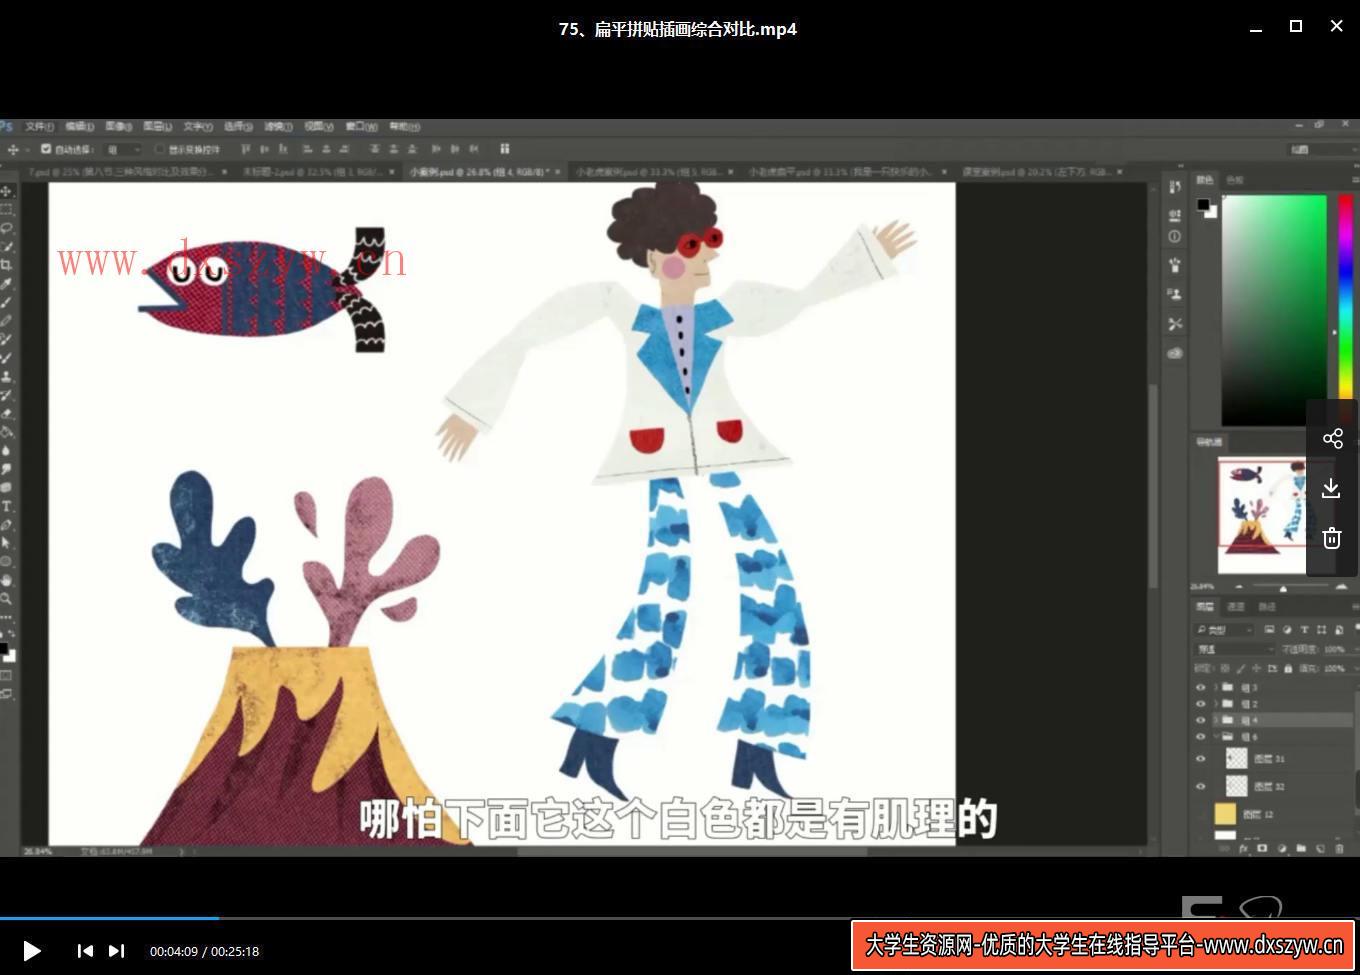The height and width of the screenshot is (975, 1360).
Task: Select the Clone Stamp tool
Action: 7,377
